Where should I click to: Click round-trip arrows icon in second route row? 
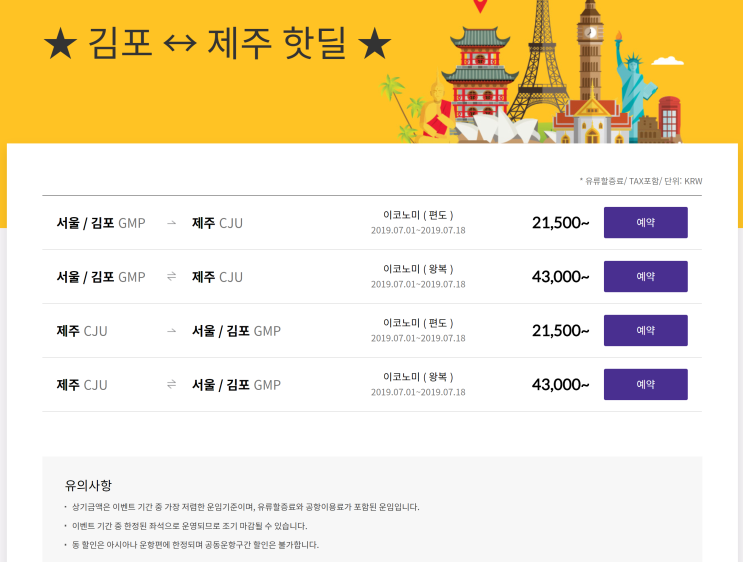[x=172, y=276]
